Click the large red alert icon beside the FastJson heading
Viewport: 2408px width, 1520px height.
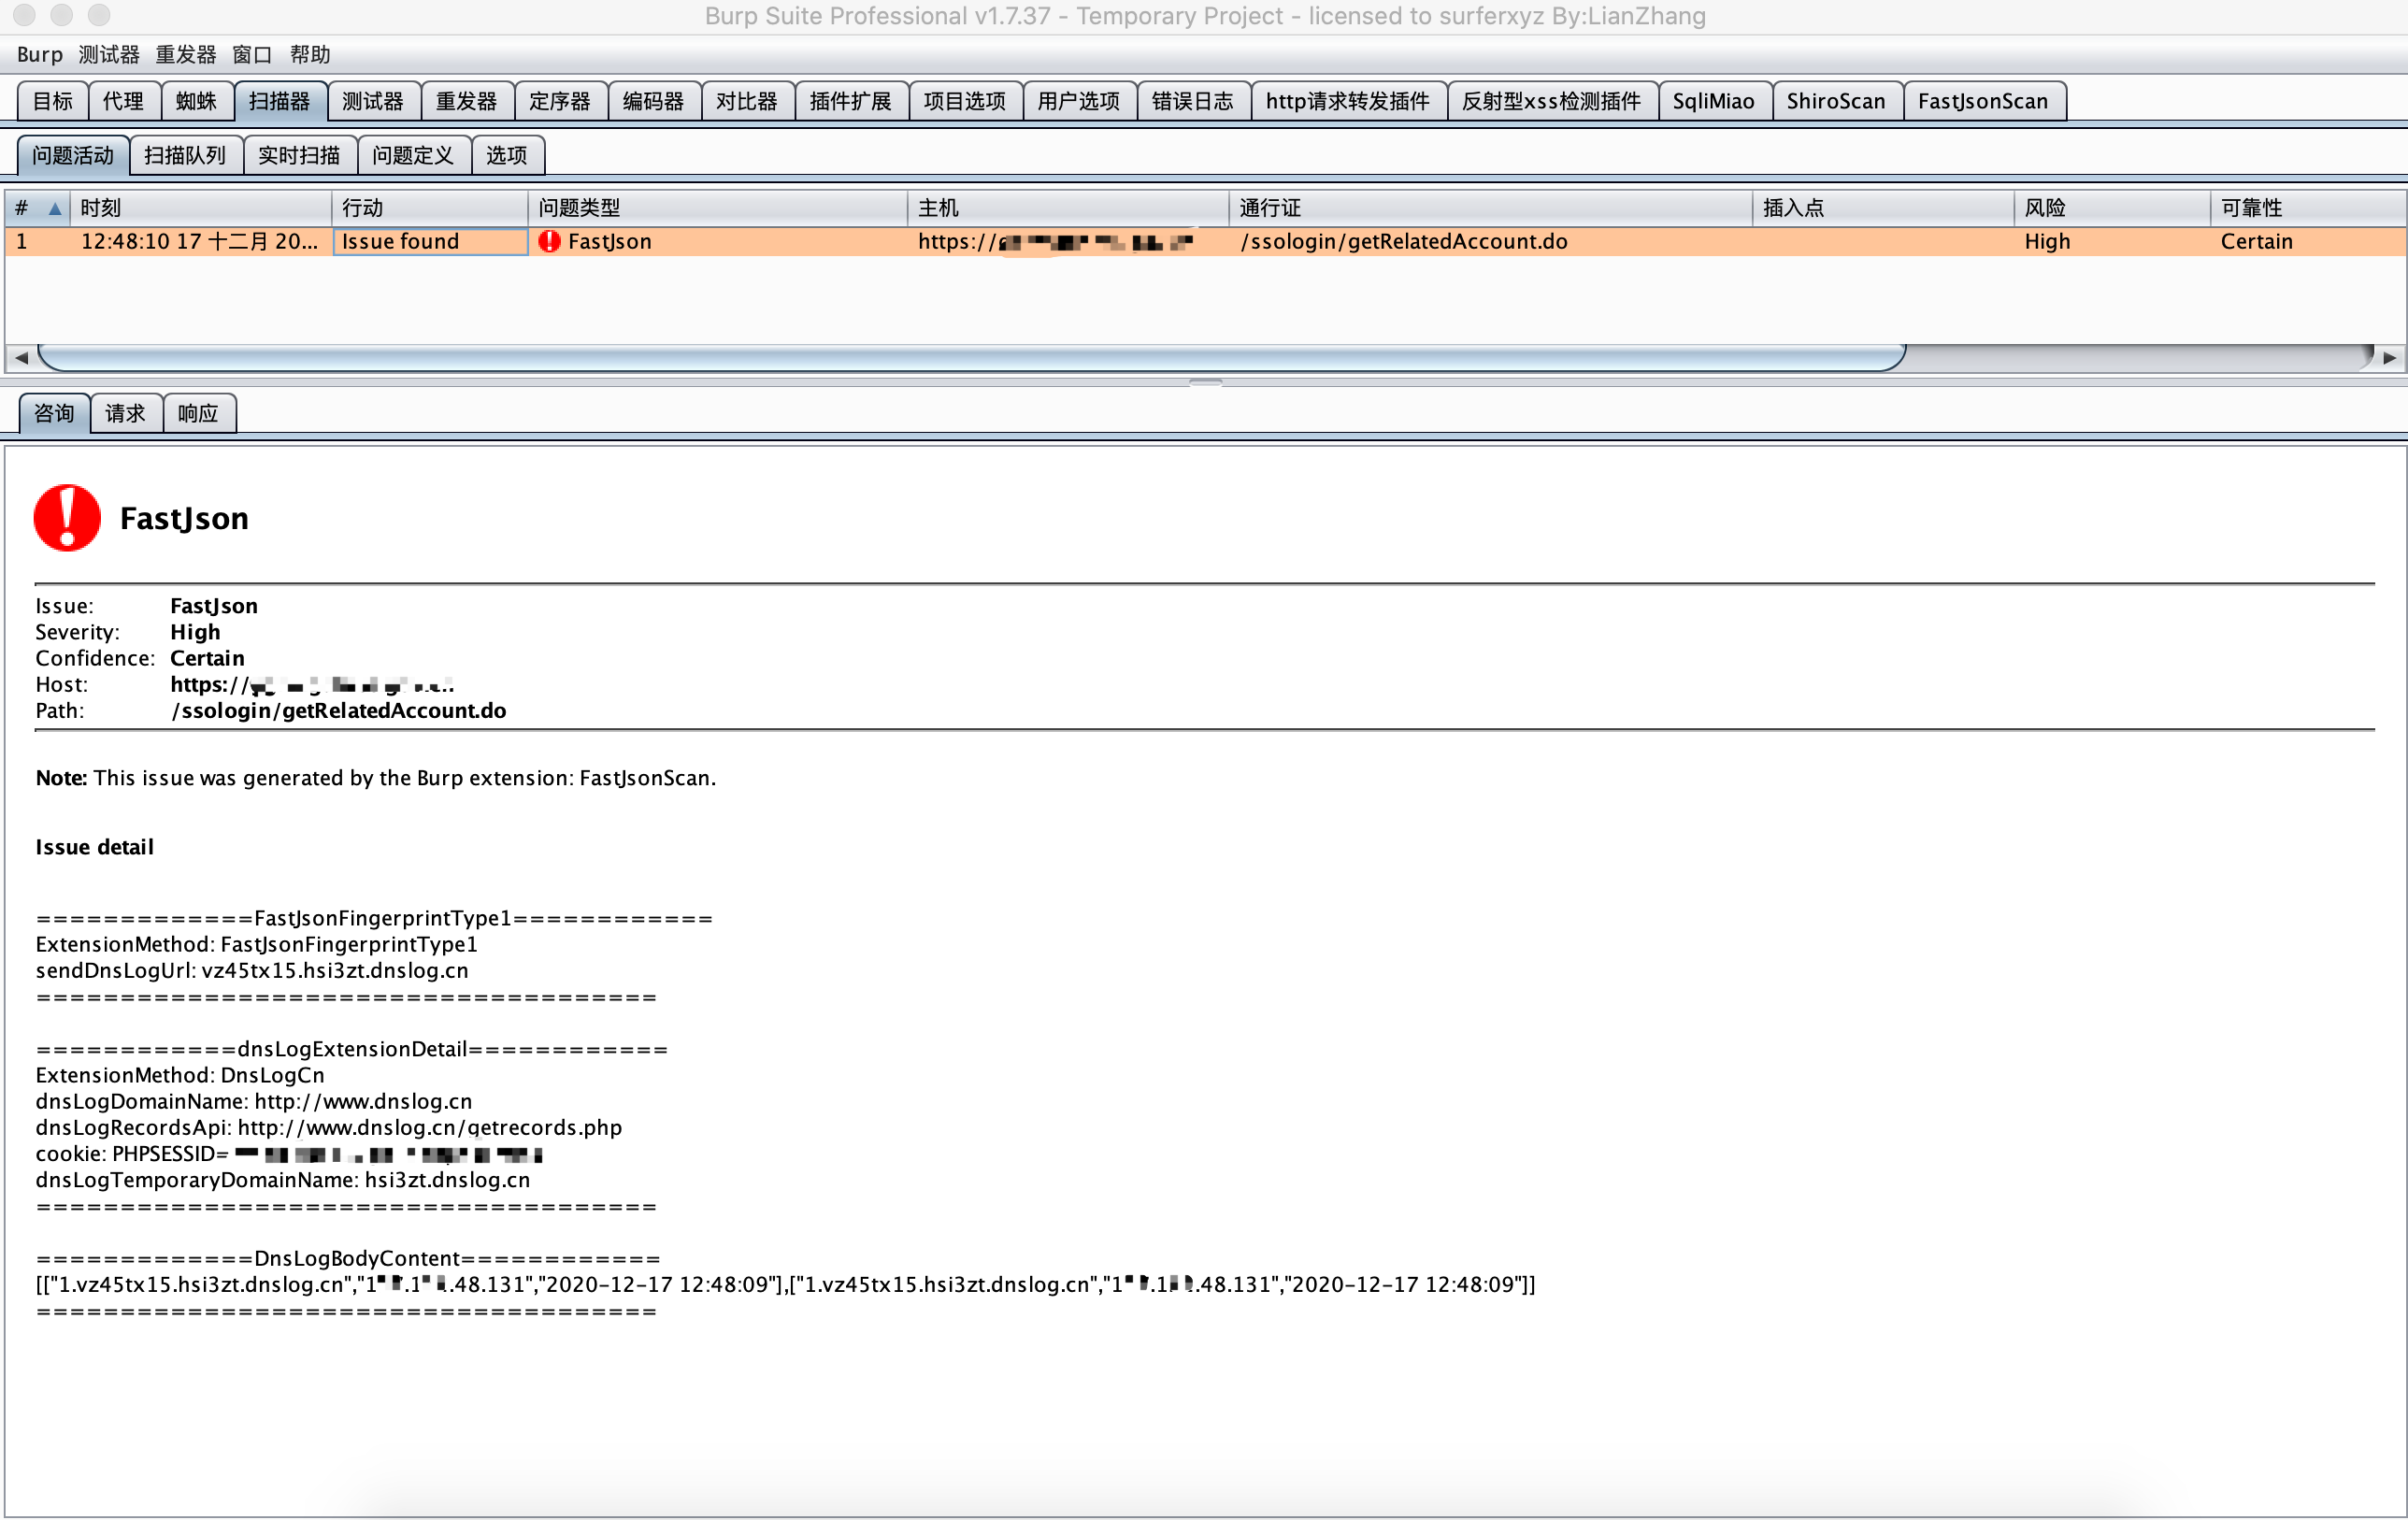coord(67,518)
